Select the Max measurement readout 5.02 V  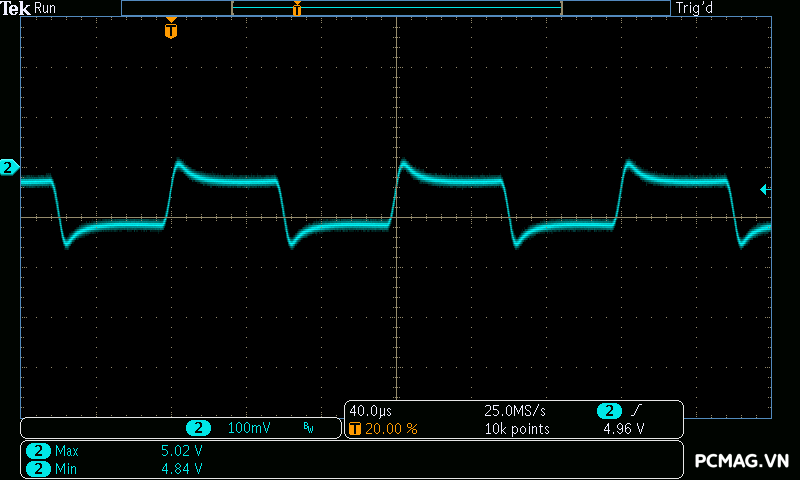(181, 451)
